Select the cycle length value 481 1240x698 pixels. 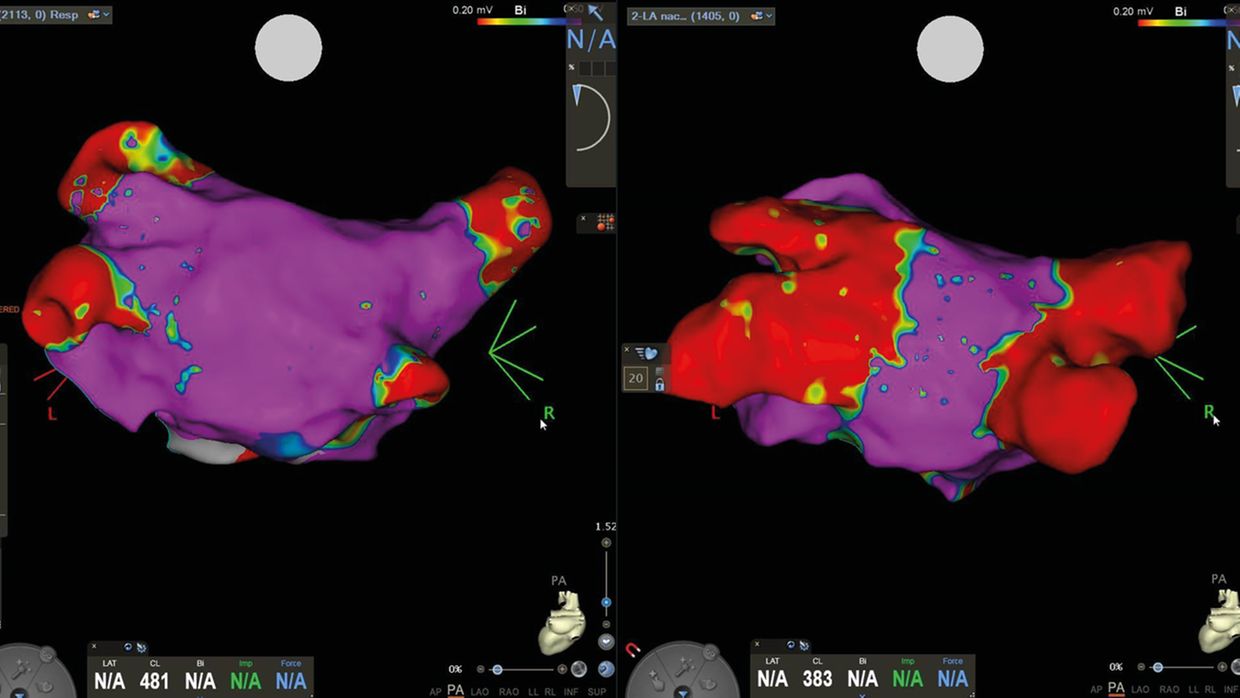(154, 681)
